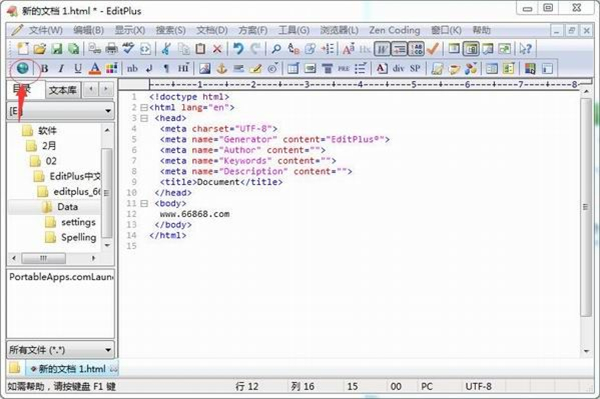Insert paragraph tag with the pilcrow icon

click(x=166, y=68)
